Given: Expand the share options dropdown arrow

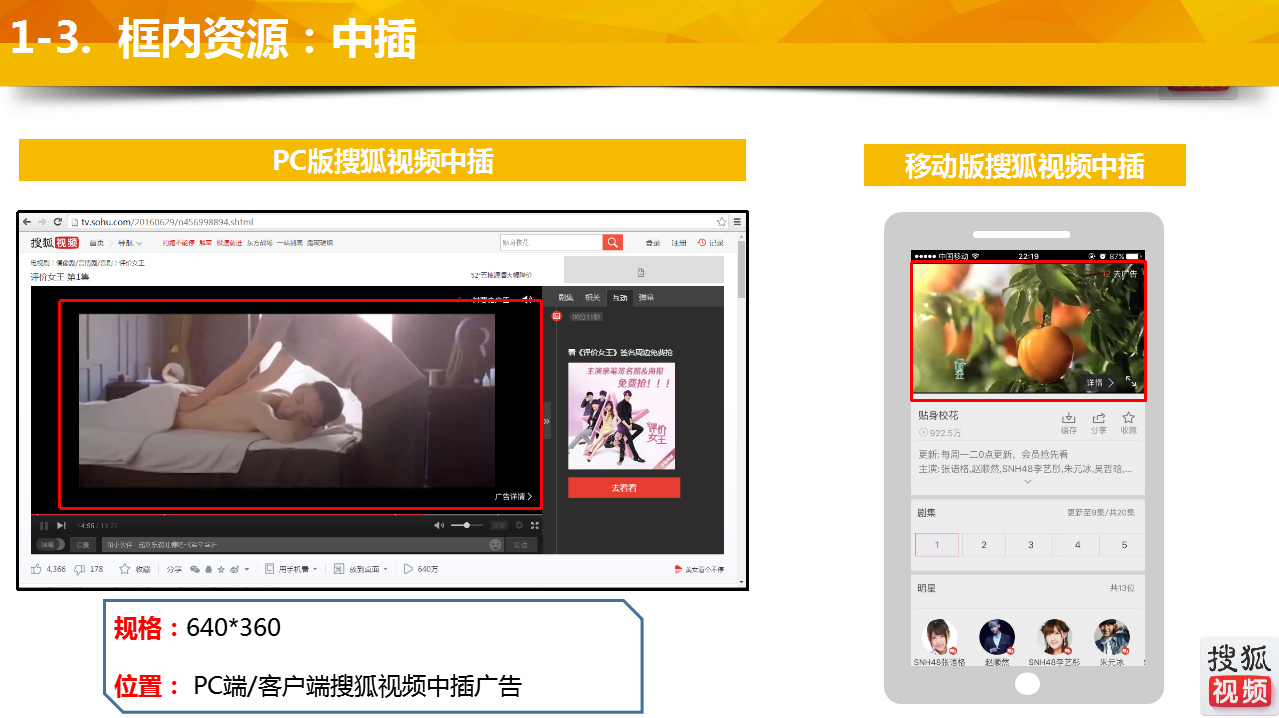Looking at the screenshot, I should [247, 569].
